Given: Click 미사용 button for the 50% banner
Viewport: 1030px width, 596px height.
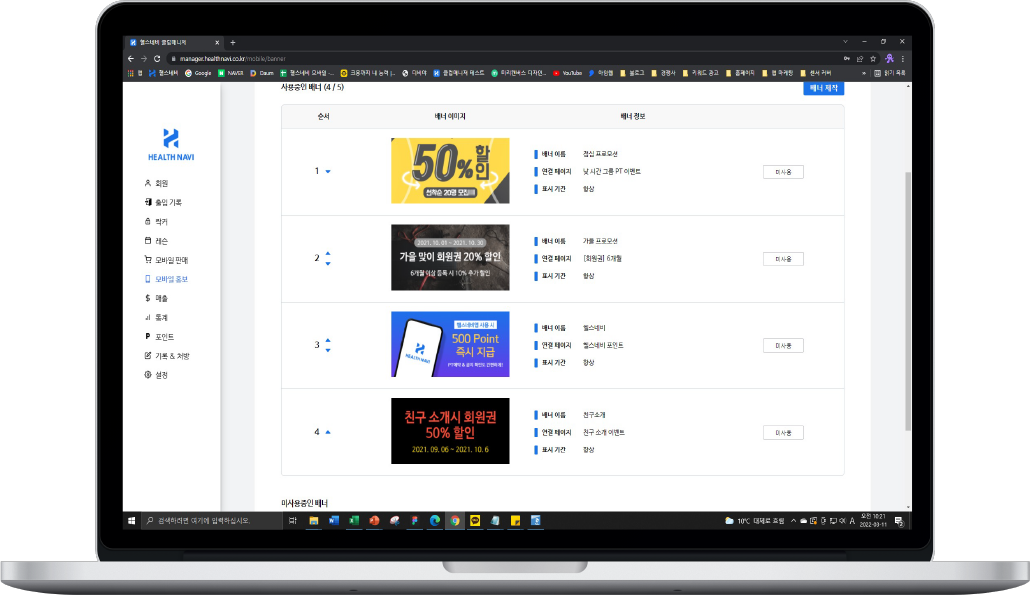Looking at the screenshot, I should 783,172.
